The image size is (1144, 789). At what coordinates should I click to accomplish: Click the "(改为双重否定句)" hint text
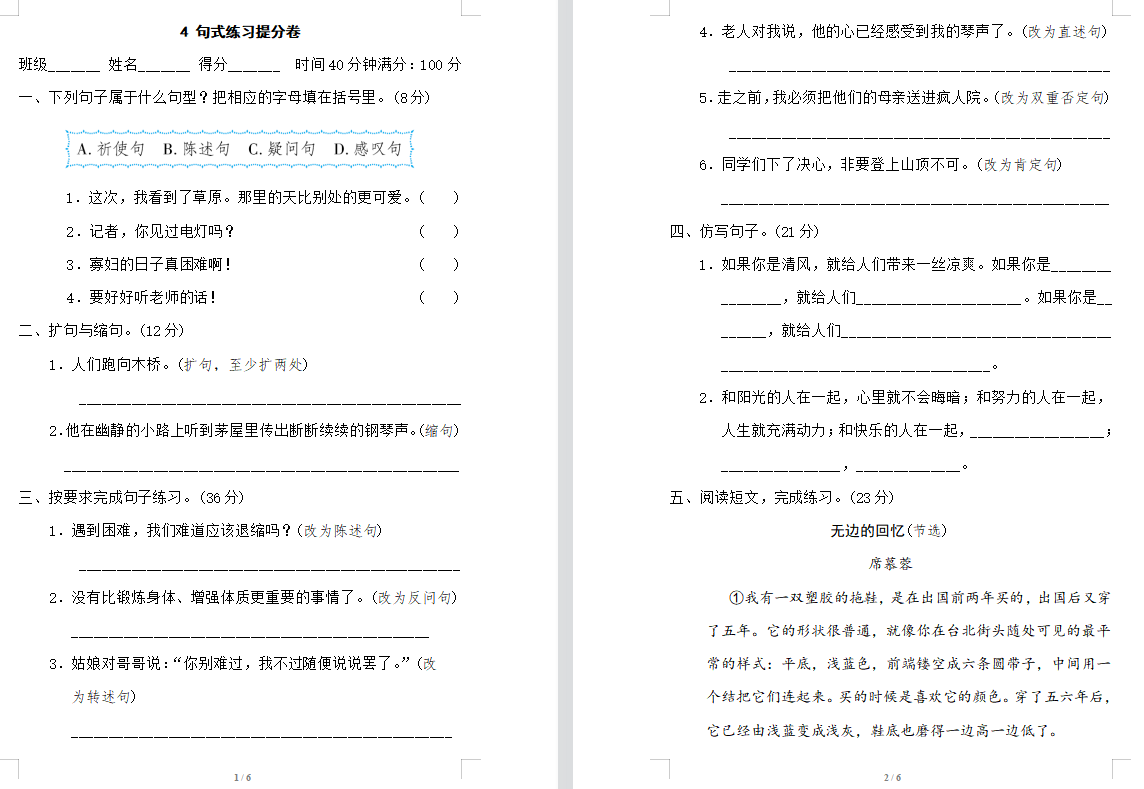pos(1052,98)
